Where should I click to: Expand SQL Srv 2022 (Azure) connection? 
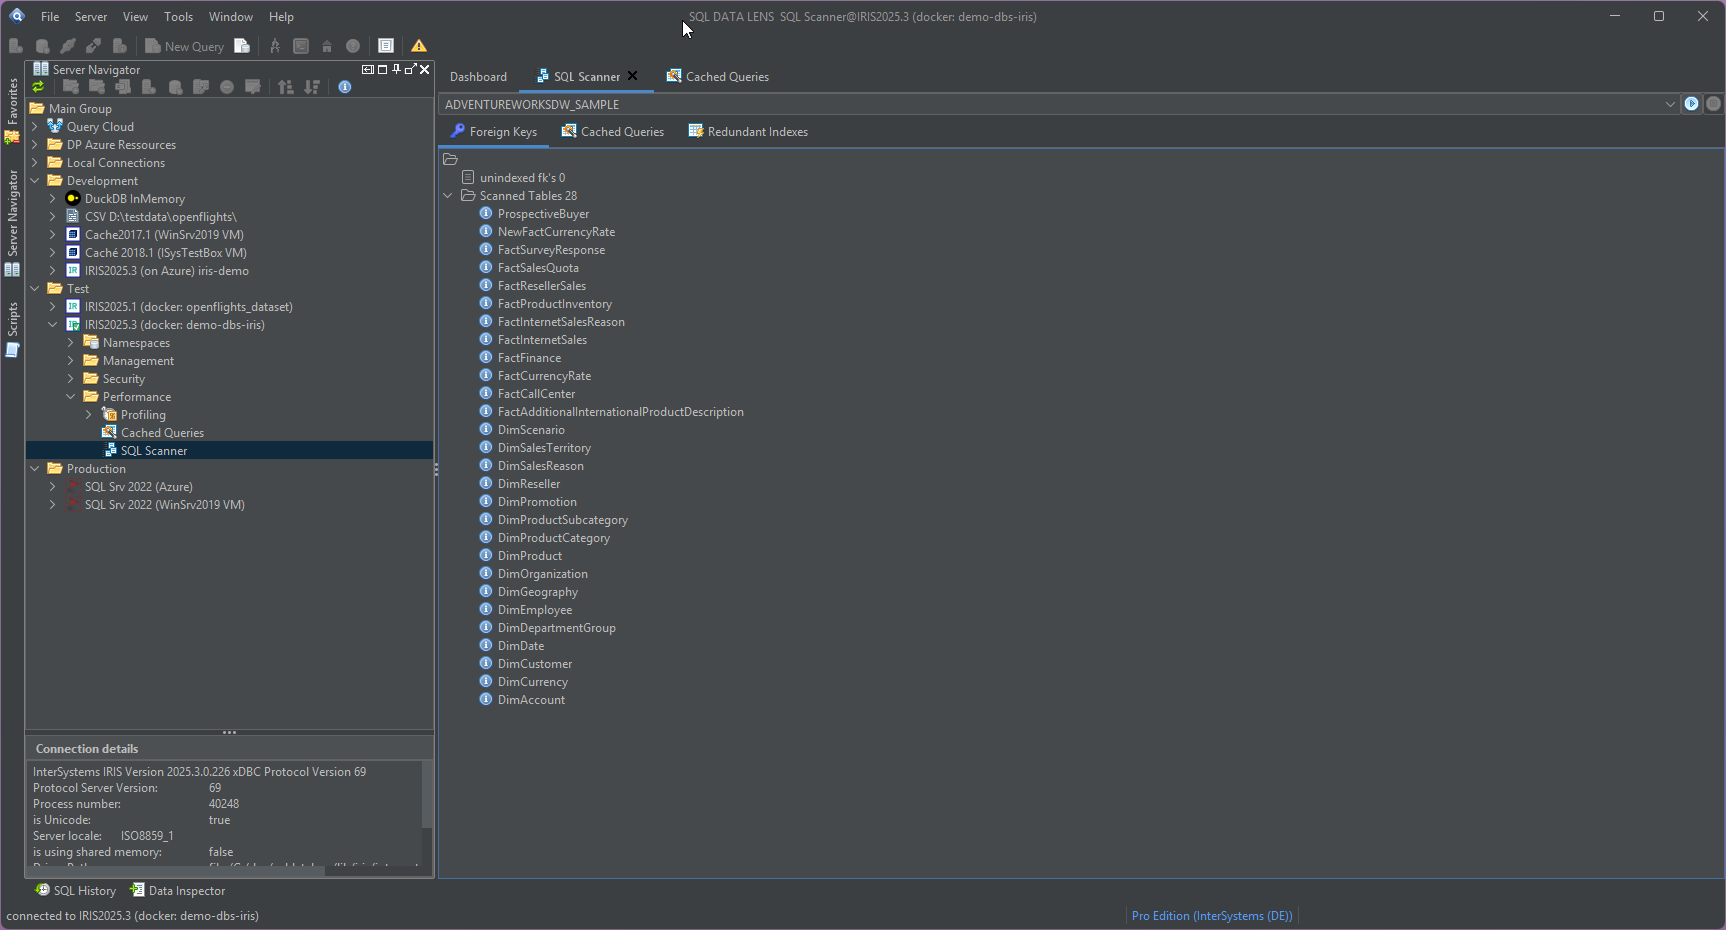(x=53, y=487)
